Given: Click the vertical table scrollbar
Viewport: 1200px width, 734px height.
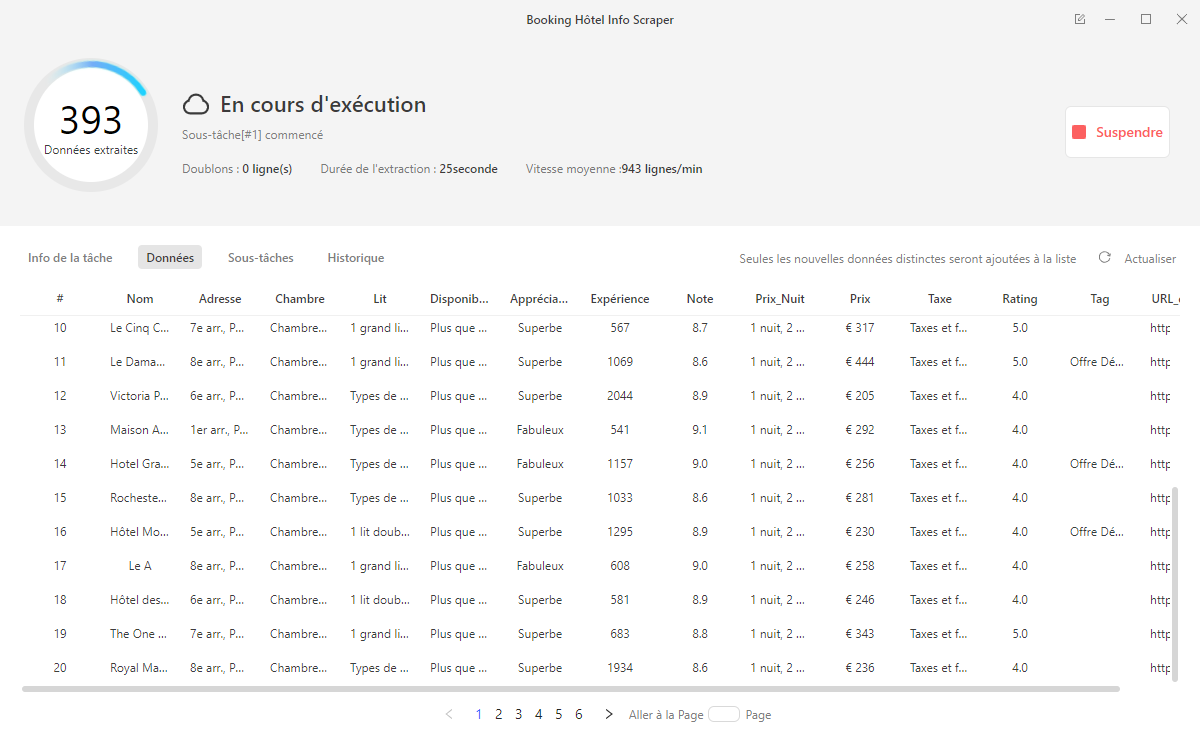Looking at the screenshot, I should [x=1174, y=585].
